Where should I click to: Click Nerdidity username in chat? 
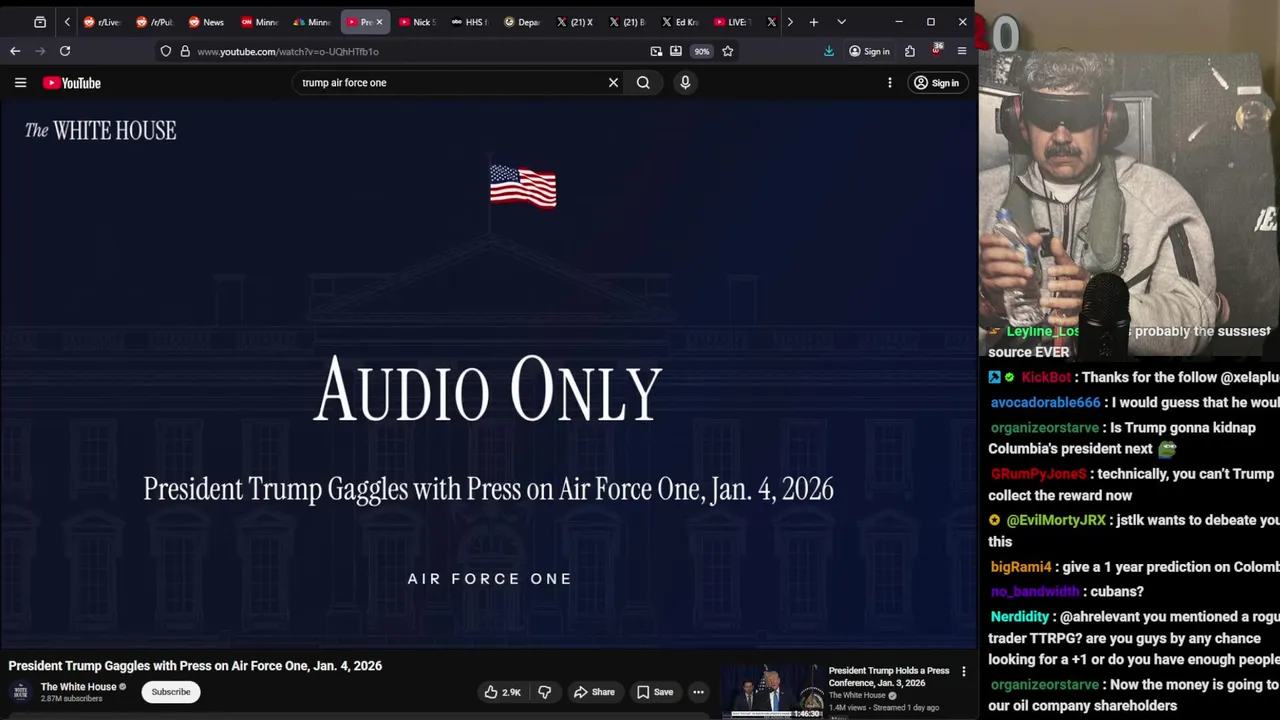point(1020,617)
